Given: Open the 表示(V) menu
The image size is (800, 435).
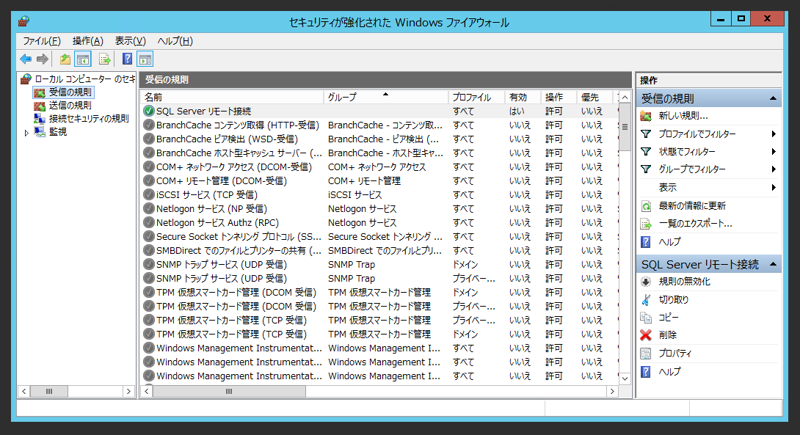Looking at the screenshot, I should coord(130,41).
